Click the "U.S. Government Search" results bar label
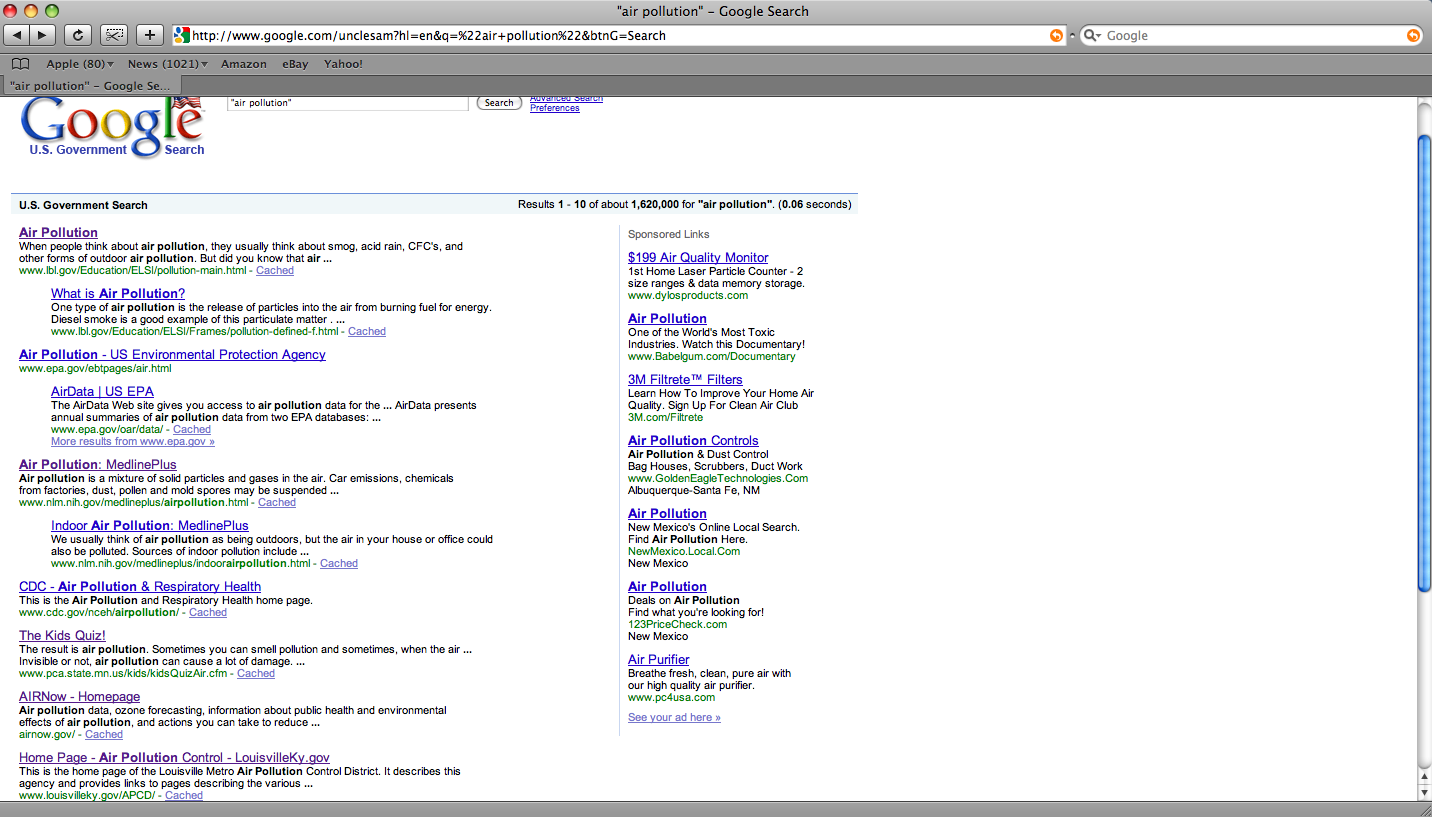The height and width of the screenshot is (817, 1432). [83, 205]
